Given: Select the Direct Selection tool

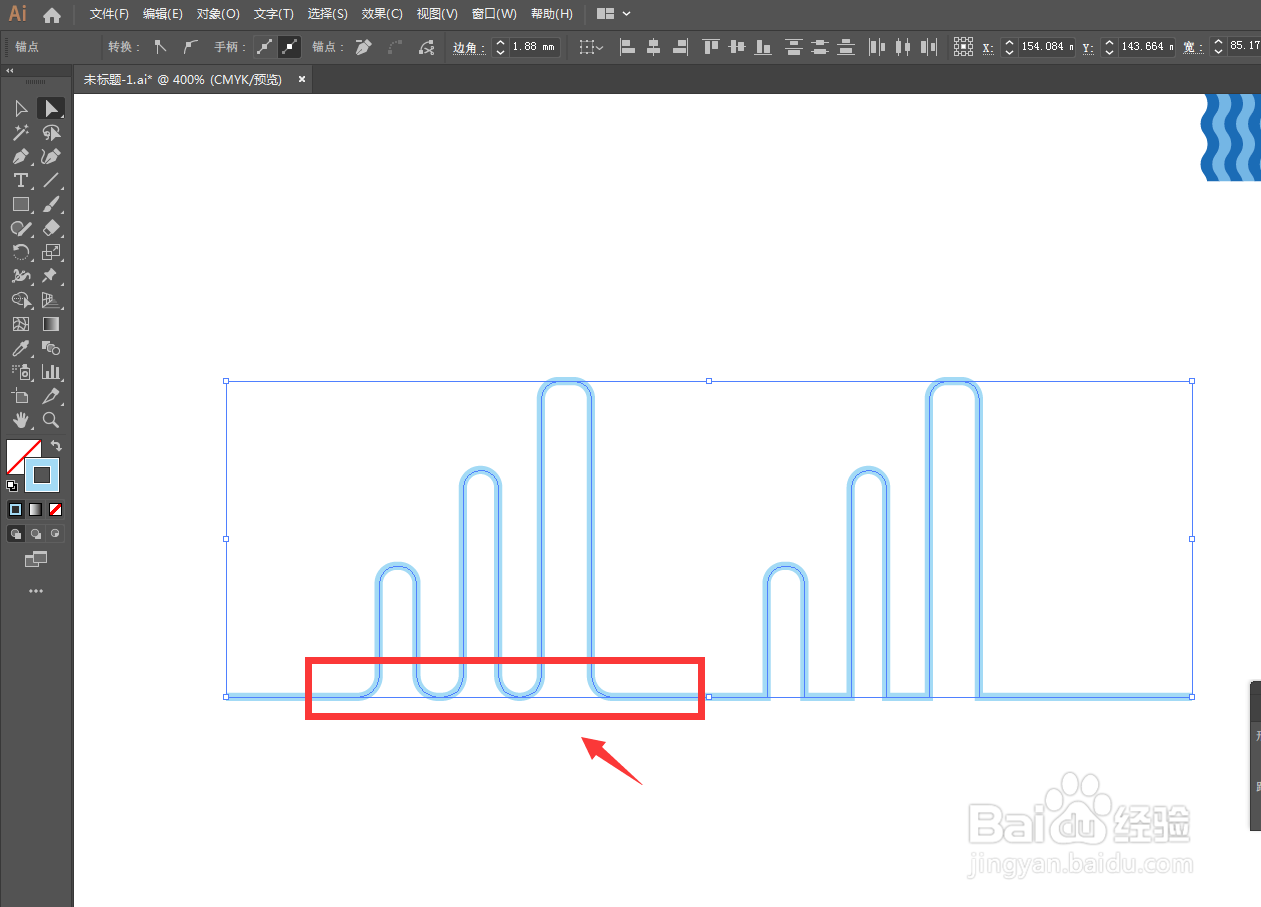Looking at the screenshot, I should coord(51,108).
